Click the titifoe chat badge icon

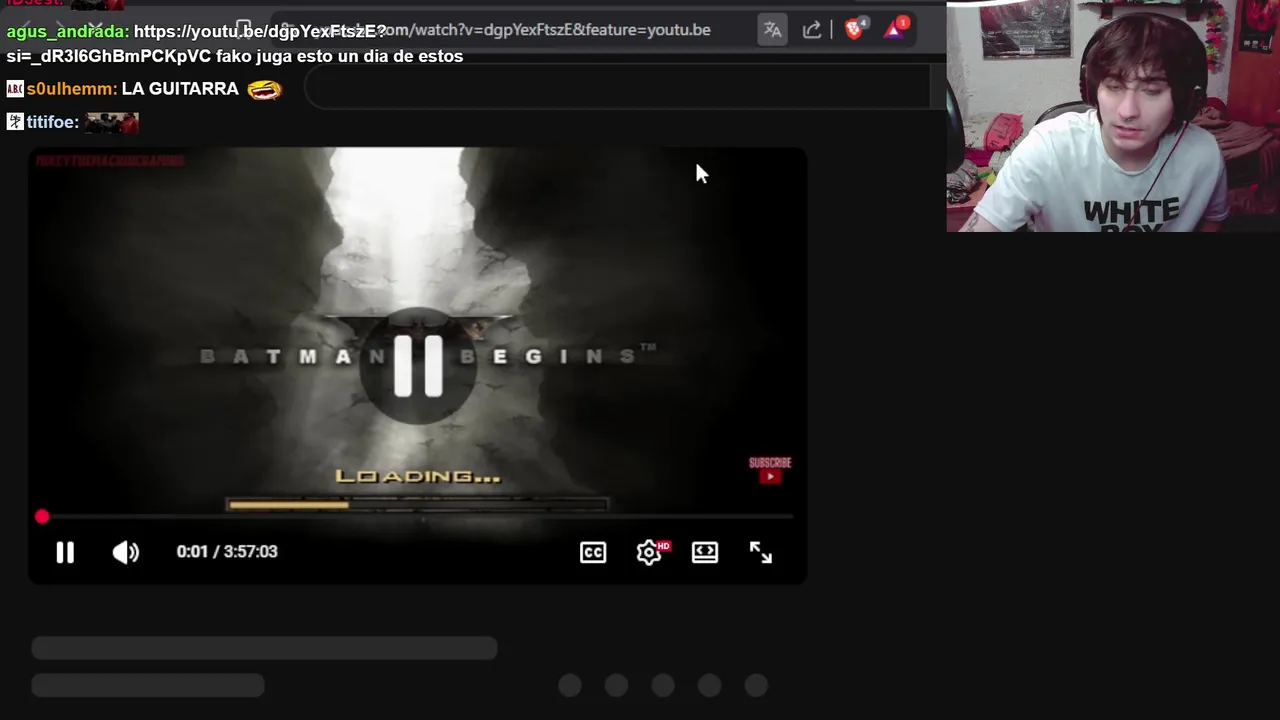tap(15, 122)
